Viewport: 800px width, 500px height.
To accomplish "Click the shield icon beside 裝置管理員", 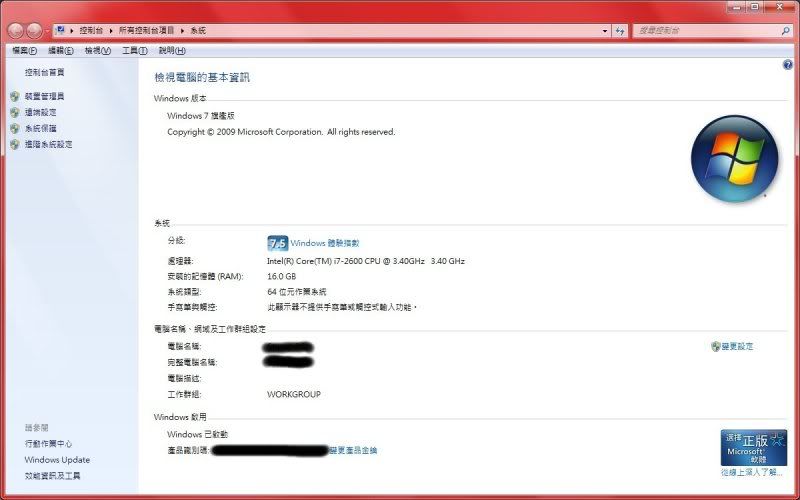I will [x=15, y=96].
